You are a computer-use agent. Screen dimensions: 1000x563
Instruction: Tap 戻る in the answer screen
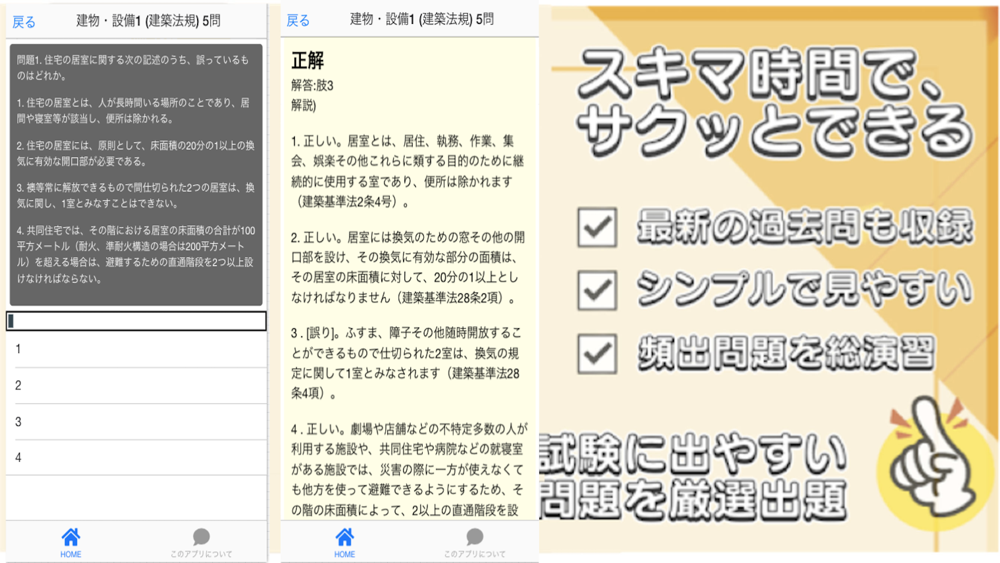(297, 20)
